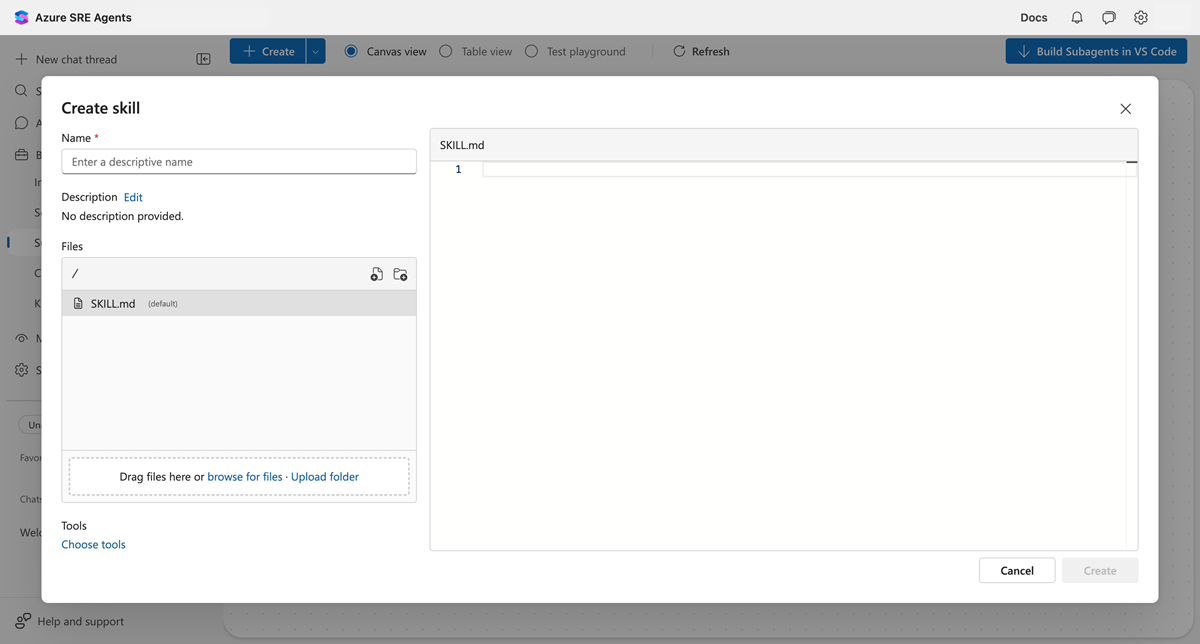Click the editor line number 1
The width and height of the screenshot is (1200, 644).
click(458, 169)
